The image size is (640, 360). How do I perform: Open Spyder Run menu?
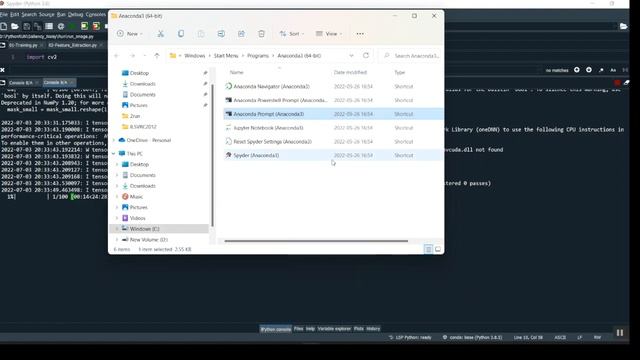(61, 14)
